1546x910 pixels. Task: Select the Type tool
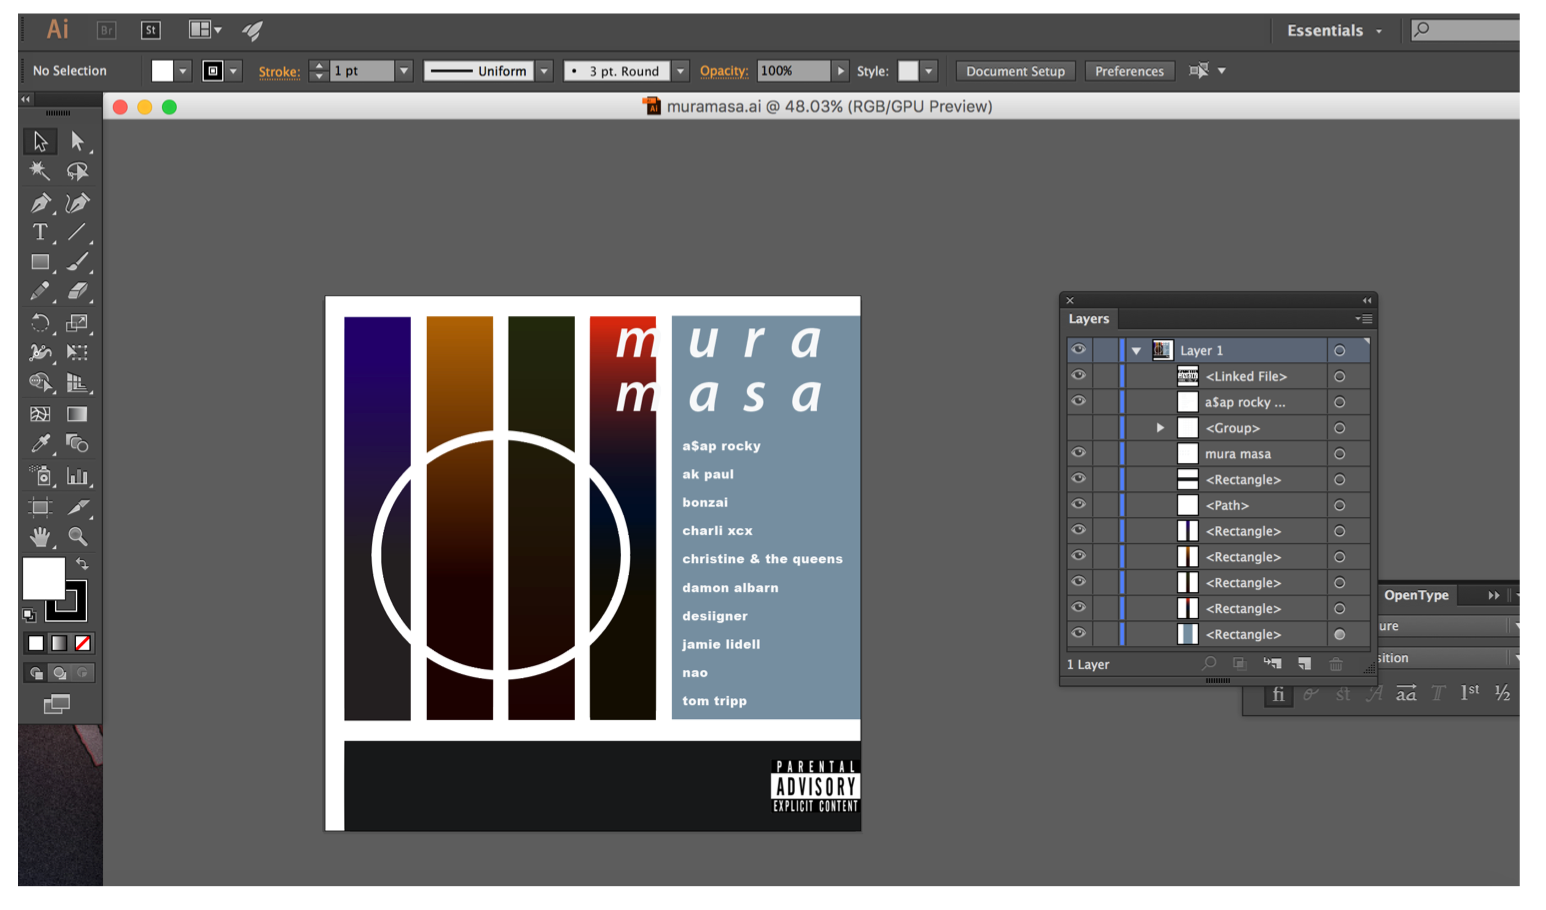tap(40, 233)
